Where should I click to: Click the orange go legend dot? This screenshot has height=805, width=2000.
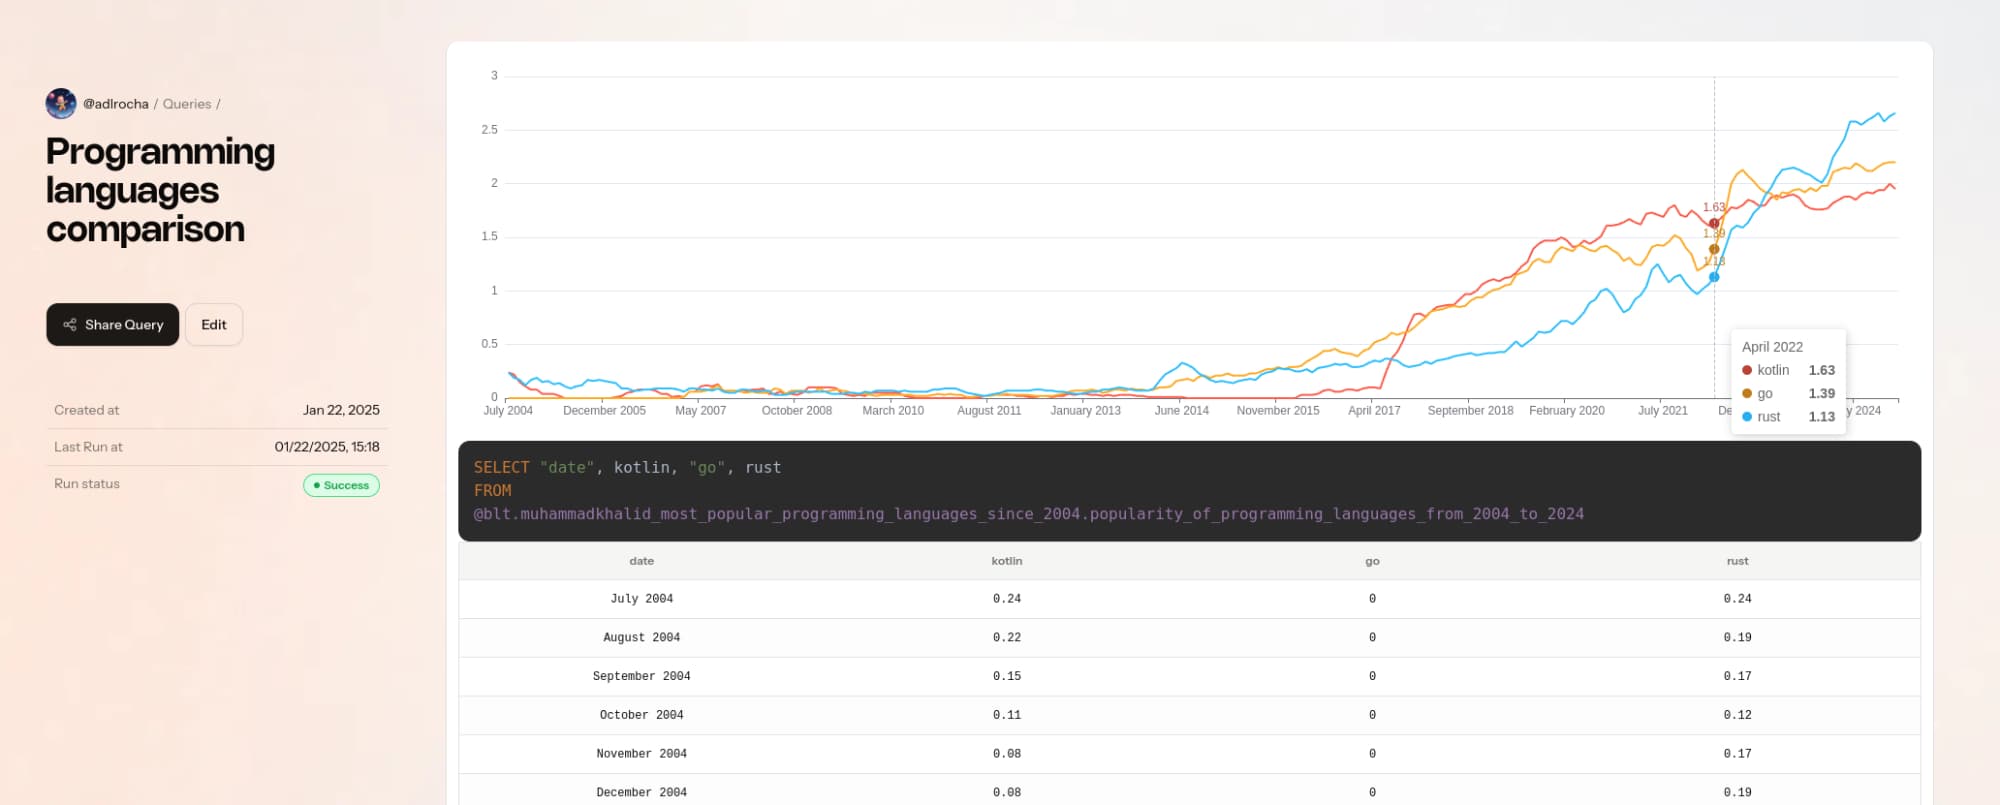pos(1747,394)
